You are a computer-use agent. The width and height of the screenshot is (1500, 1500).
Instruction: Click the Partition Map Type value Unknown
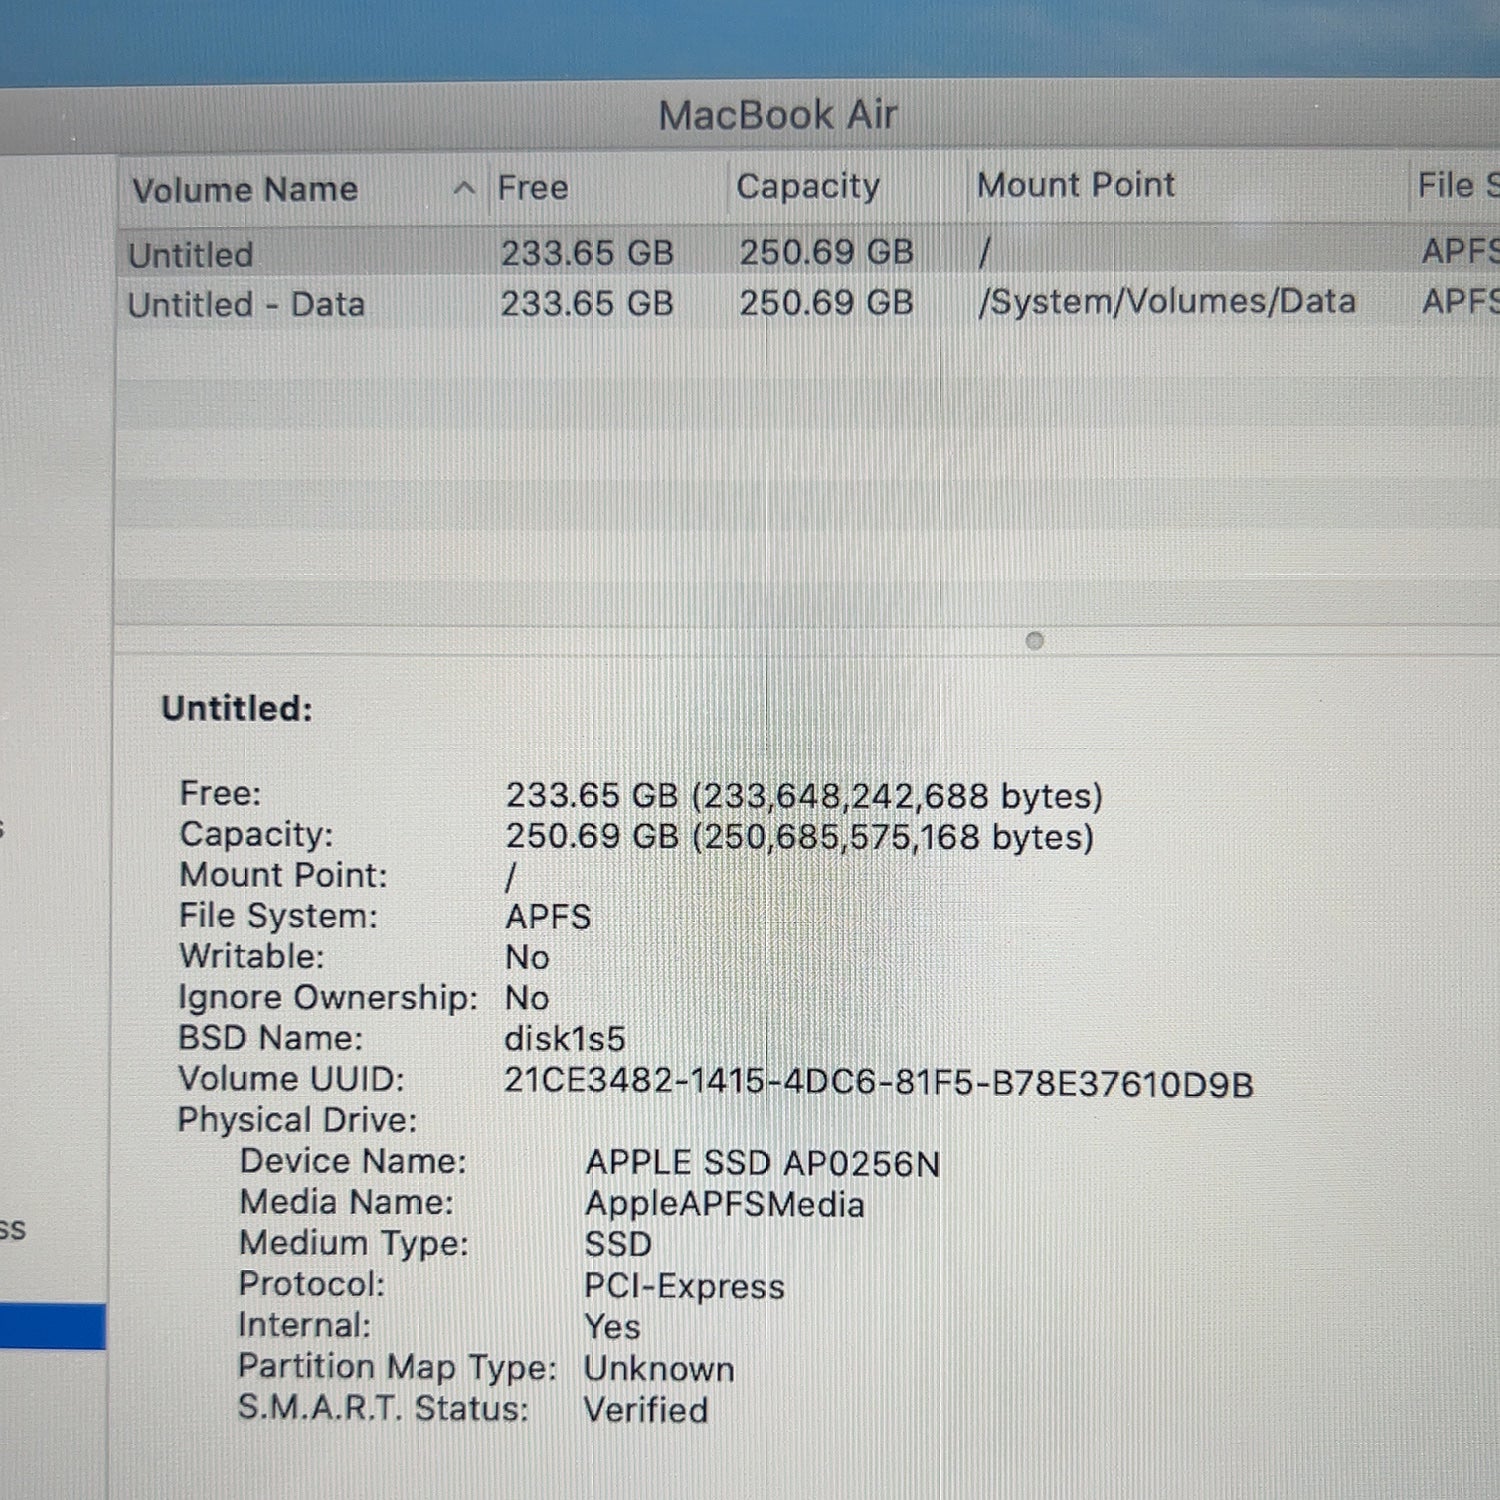[x=659, y=1369]
